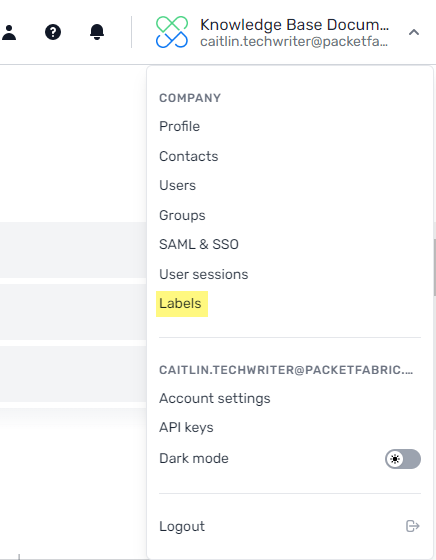Open the notifications bell icon
Viewport: 436px width, 560px height.
(97, 32)
